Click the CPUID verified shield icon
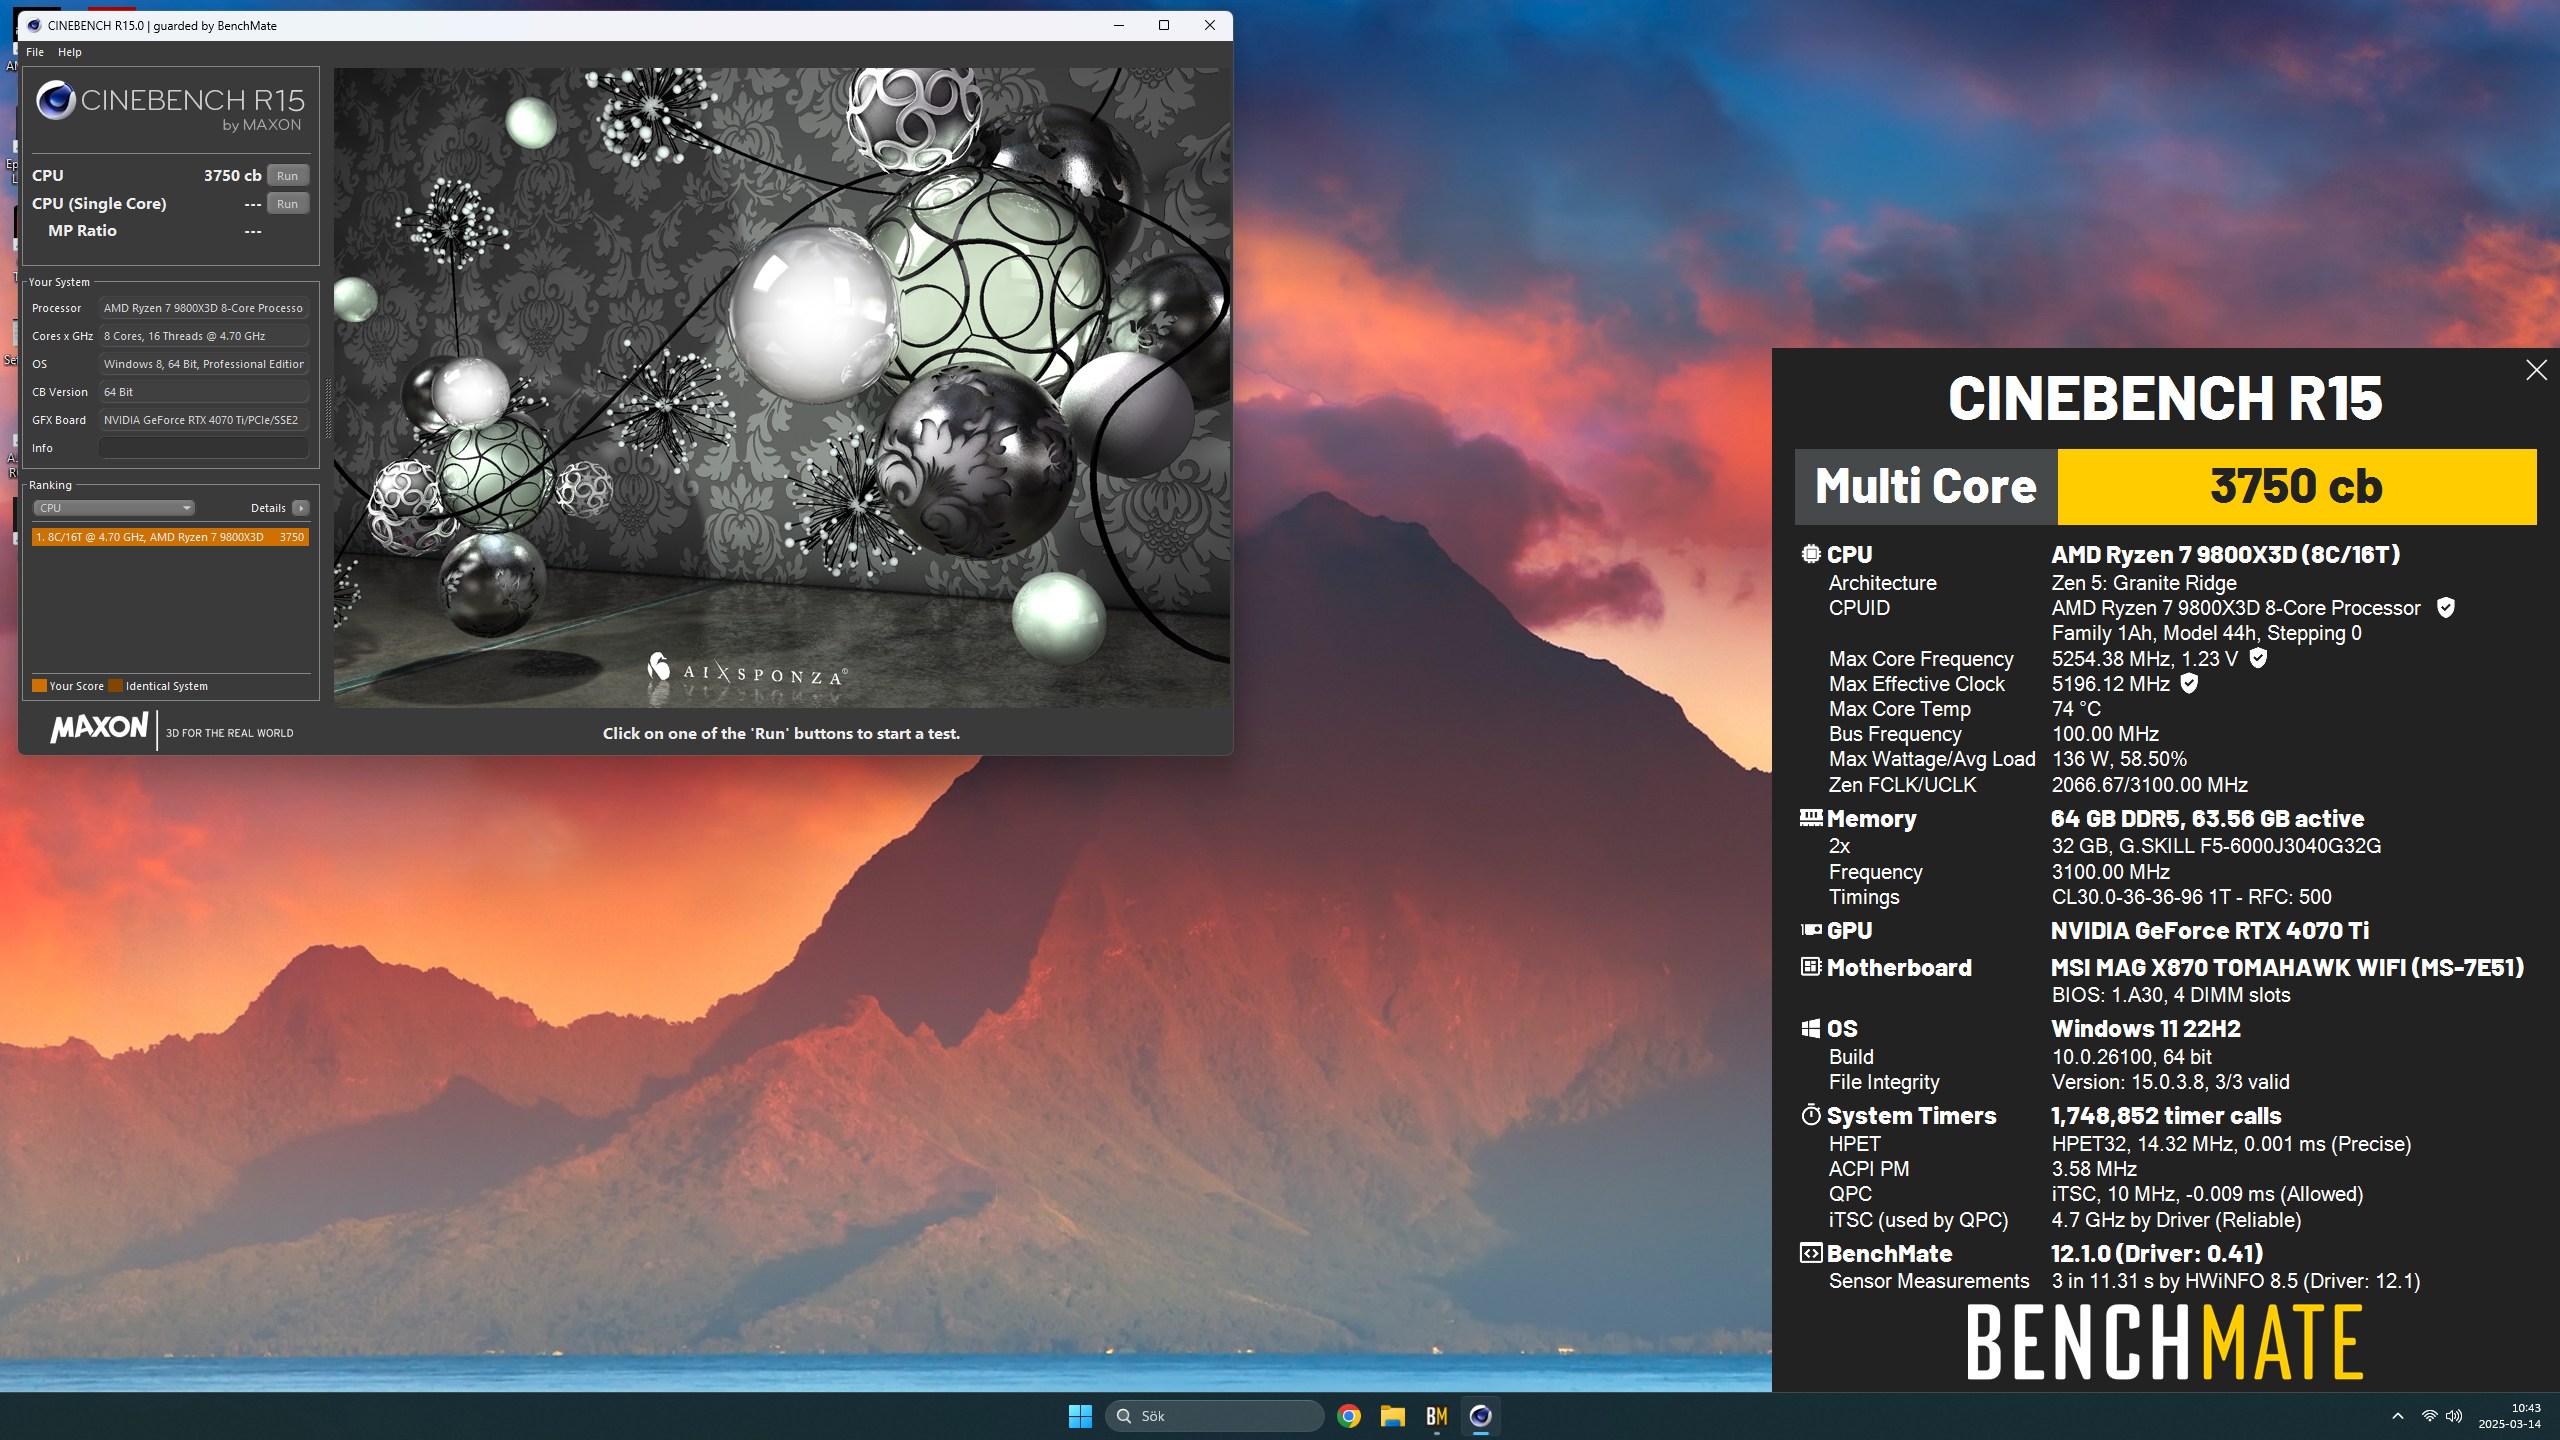Image resolution: width=2560 pixels, height=1440 pixels. pos(2445,608)
